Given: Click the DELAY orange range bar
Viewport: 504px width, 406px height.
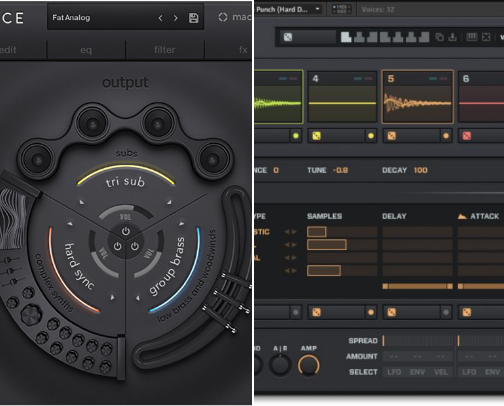Looking at the screenshot, I should click(417, 286).
